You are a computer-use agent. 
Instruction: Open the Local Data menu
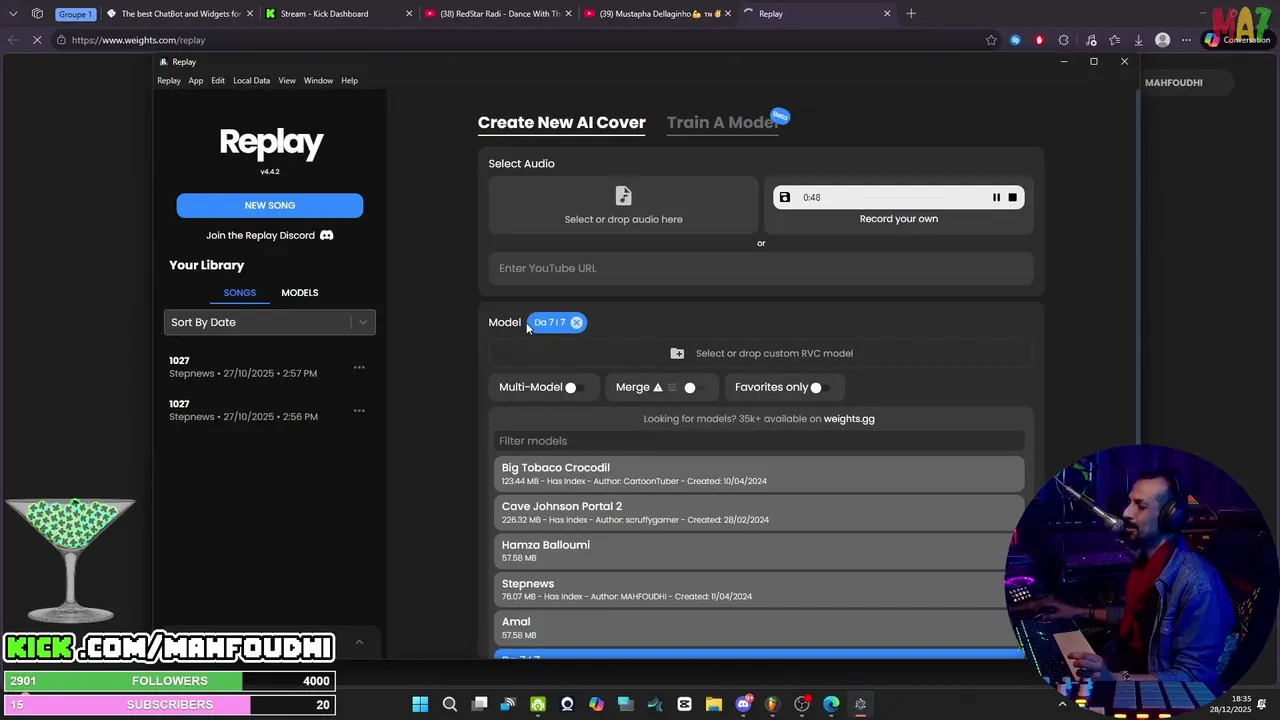click(x=251, y=80)
